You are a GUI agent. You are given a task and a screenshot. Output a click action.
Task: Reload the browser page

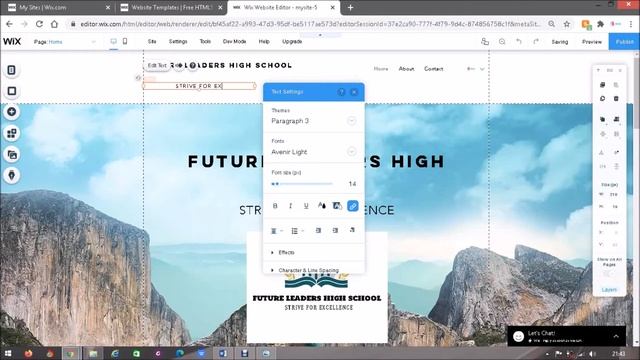pos(39,24)
